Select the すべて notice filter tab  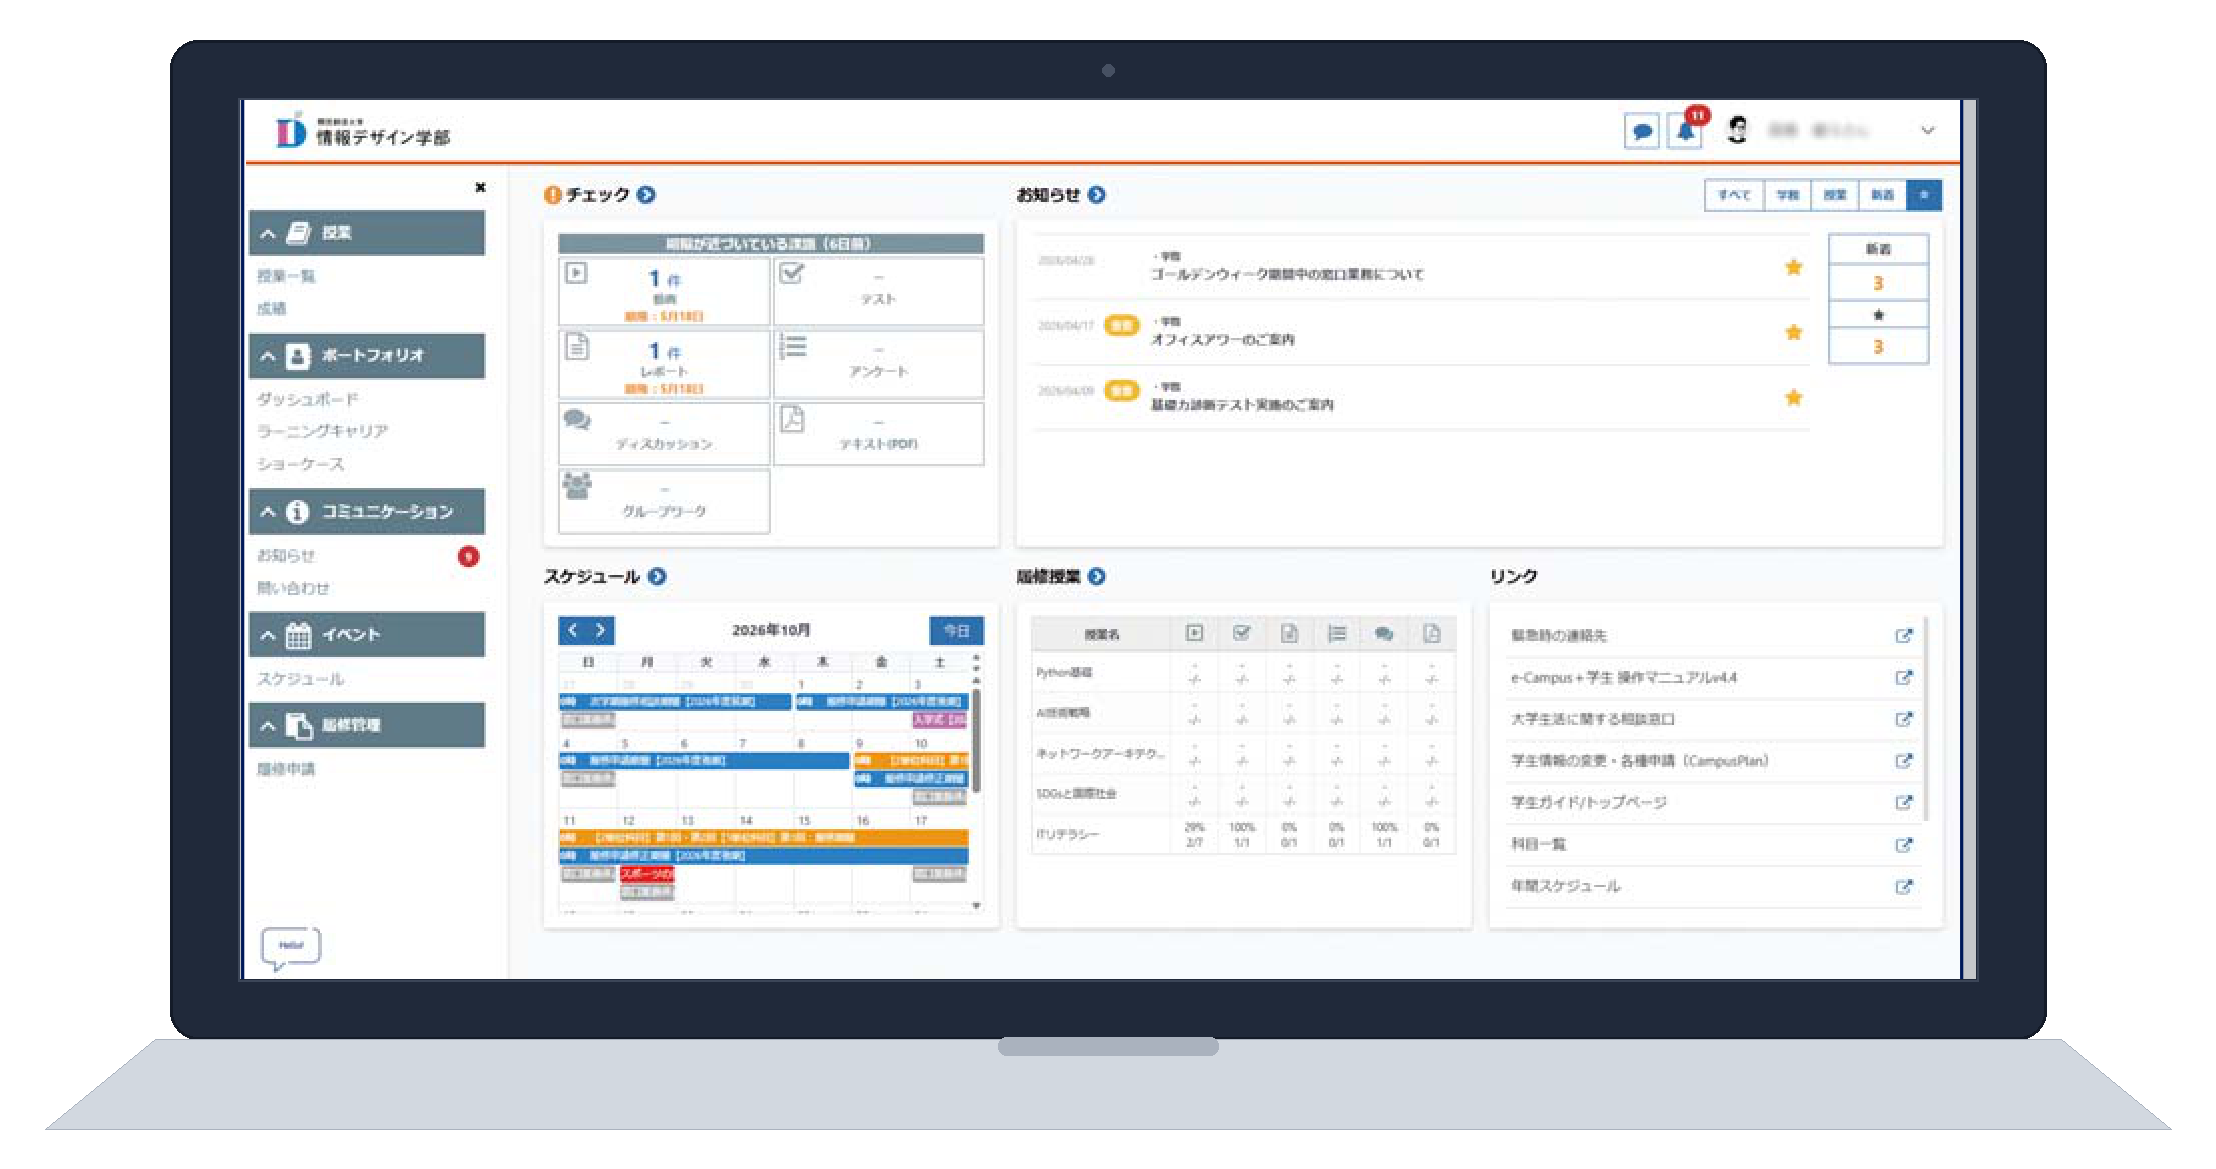(1734, 195)
